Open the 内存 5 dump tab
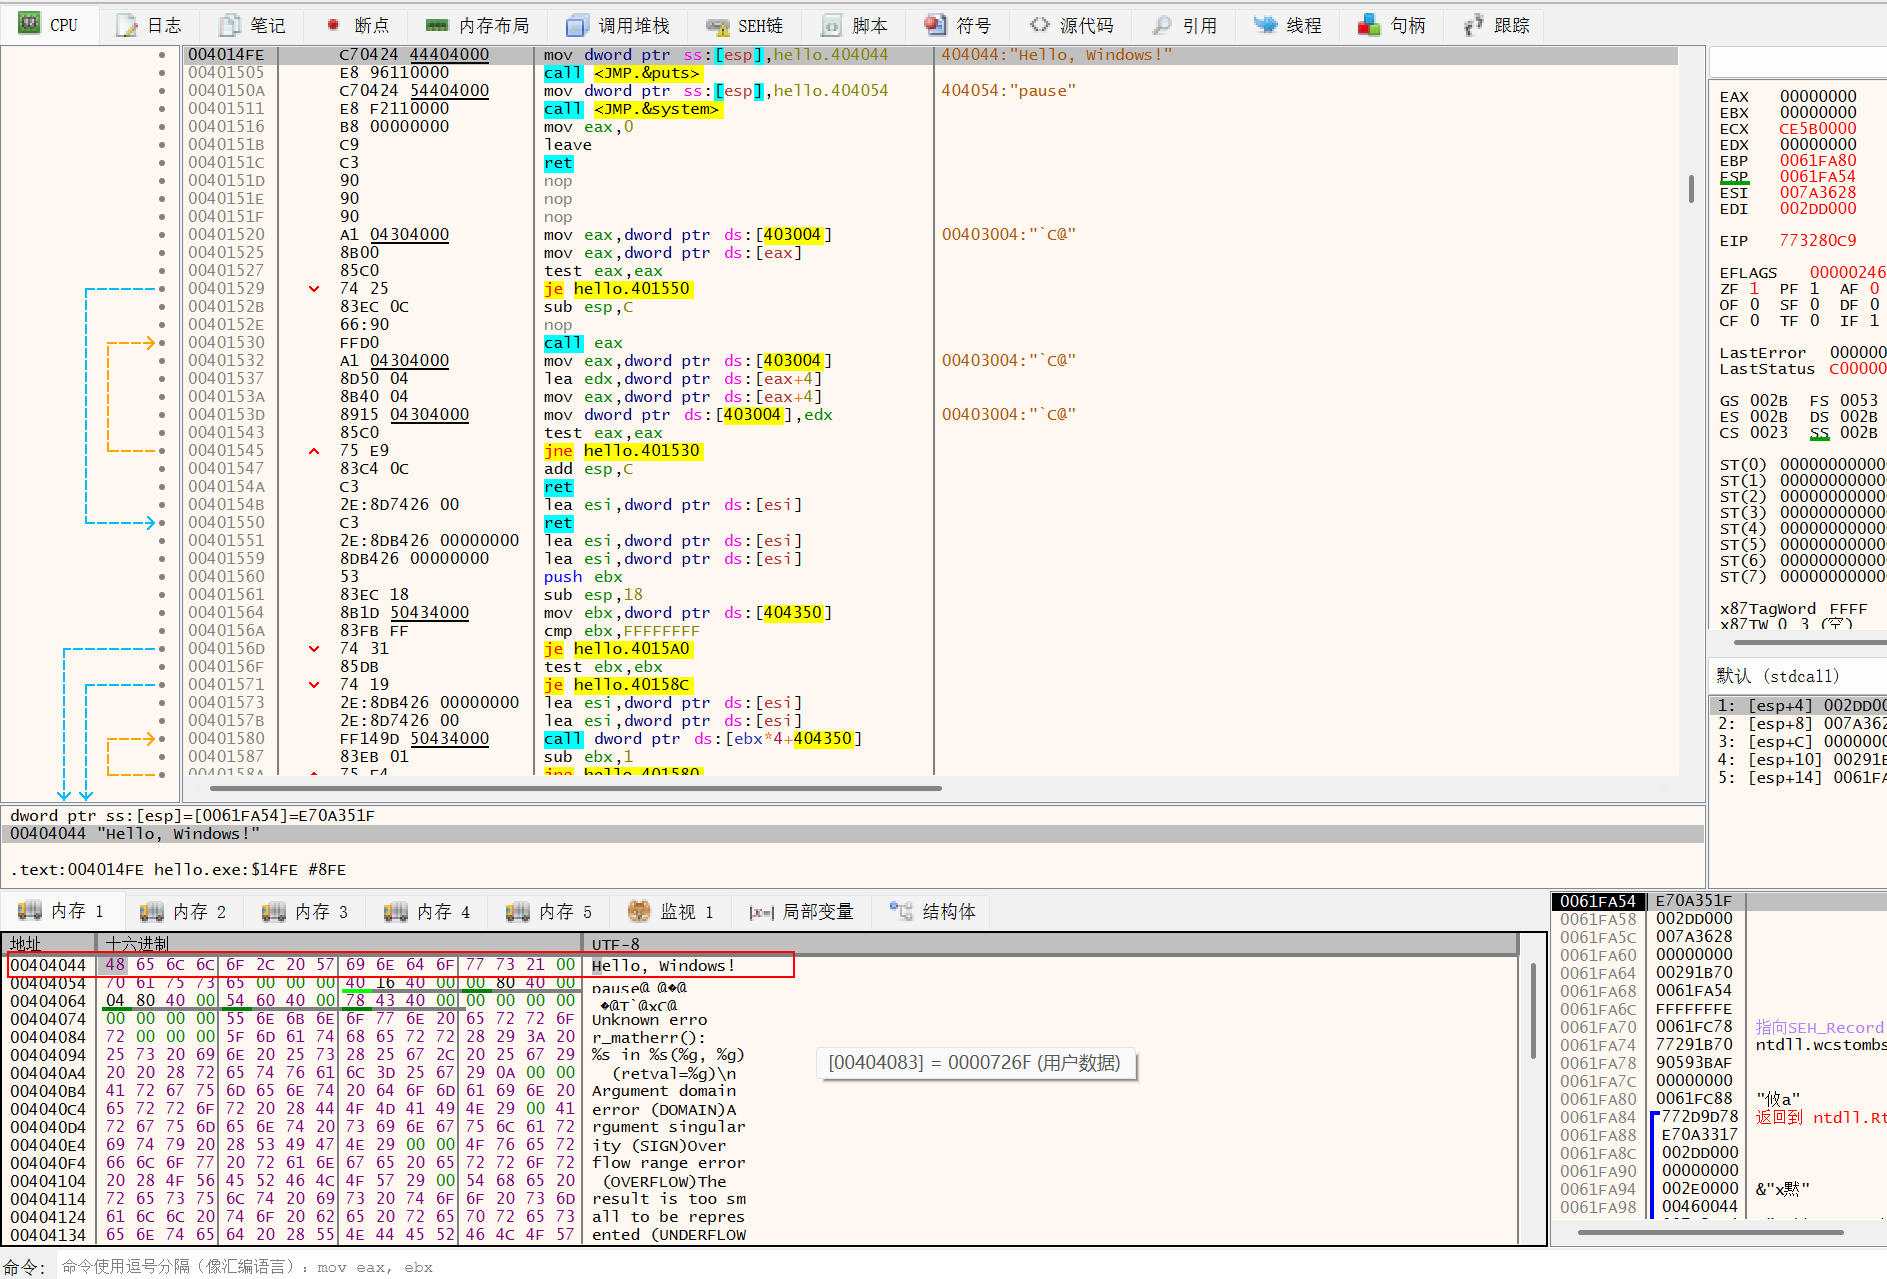The image size is (1887, 1279). click(x=549, y=911)
